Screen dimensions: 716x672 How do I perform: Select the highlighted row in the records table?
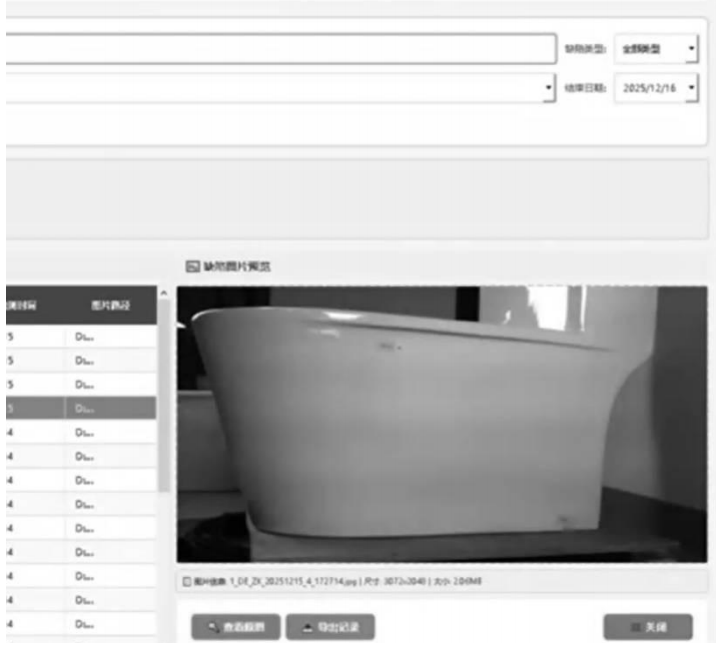pos(78,408)
